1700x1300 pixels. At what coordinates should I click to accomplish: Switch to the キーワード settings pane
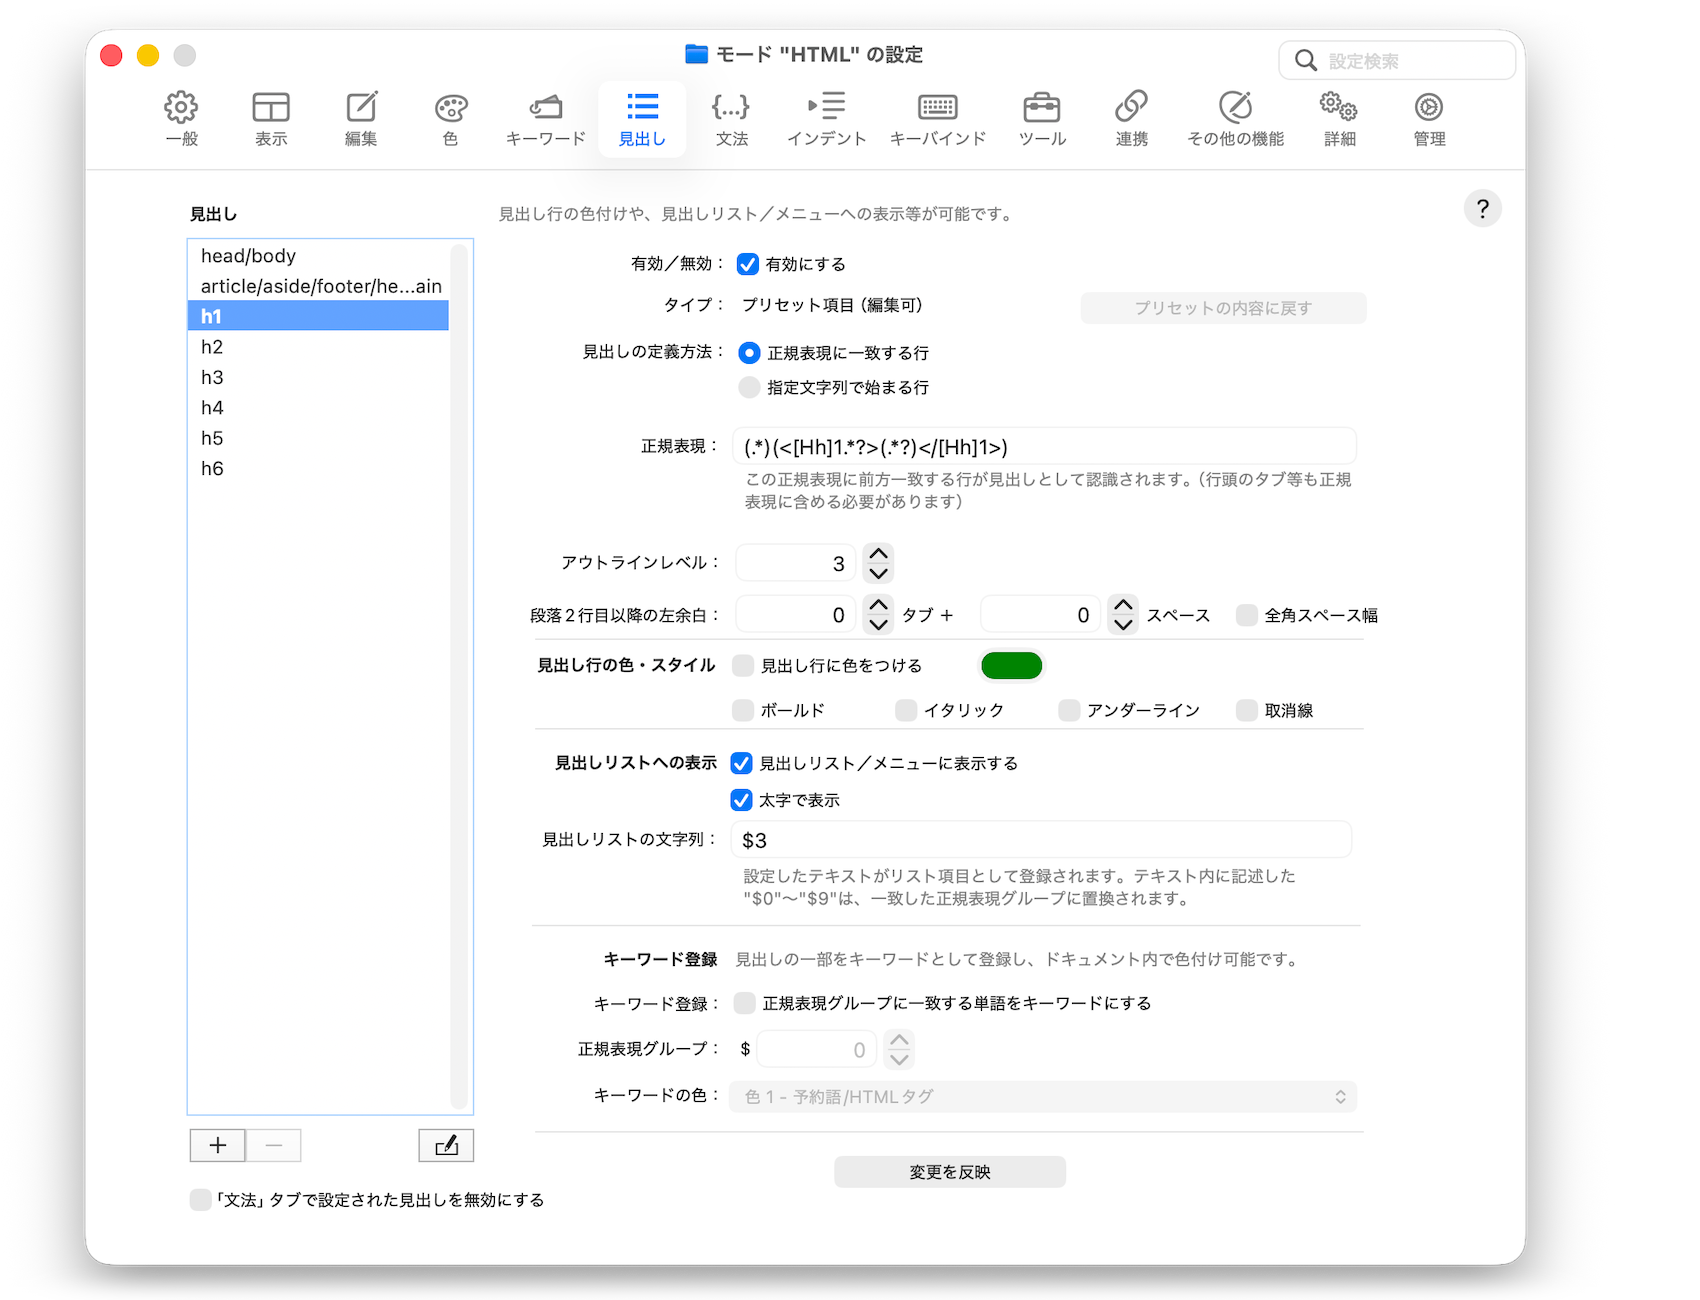coord(545,118)
